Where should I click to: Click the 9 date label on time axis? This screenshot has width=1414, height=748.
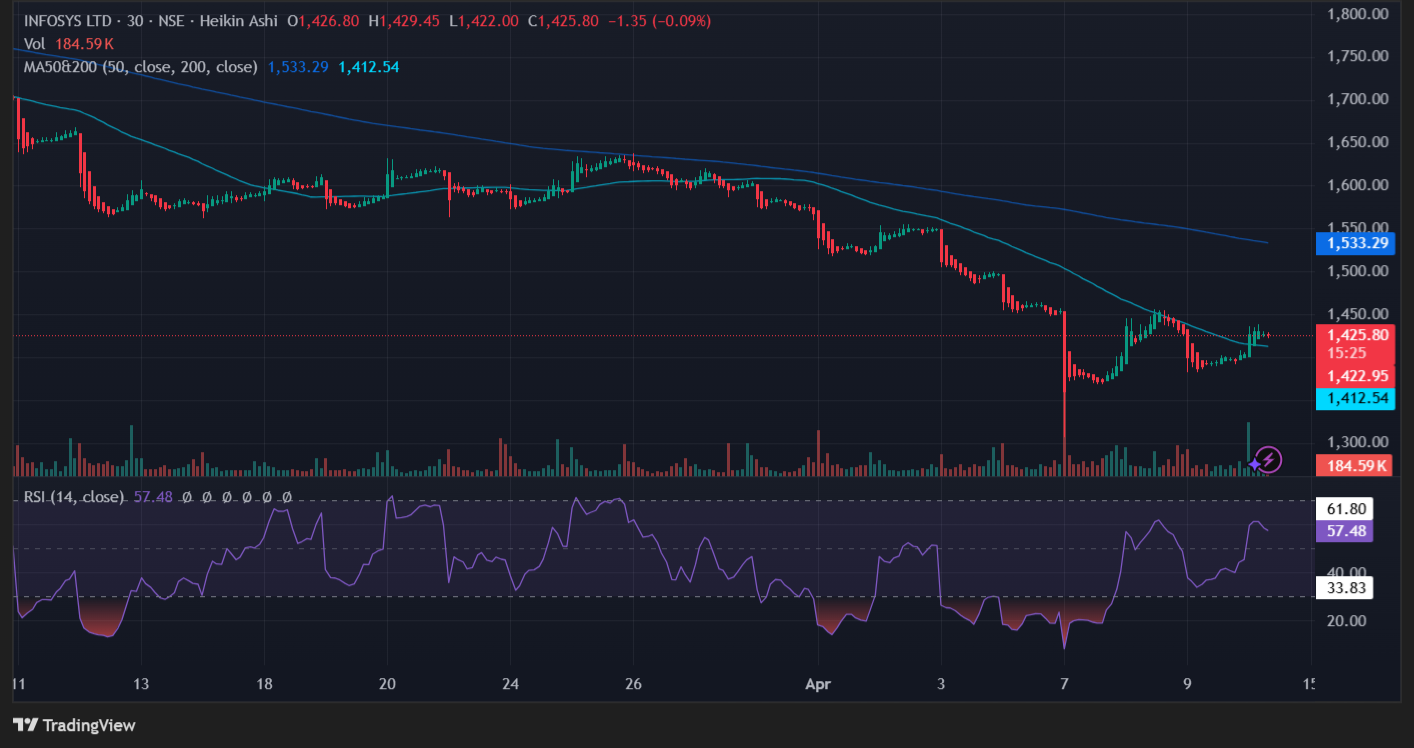(1187, 685)
